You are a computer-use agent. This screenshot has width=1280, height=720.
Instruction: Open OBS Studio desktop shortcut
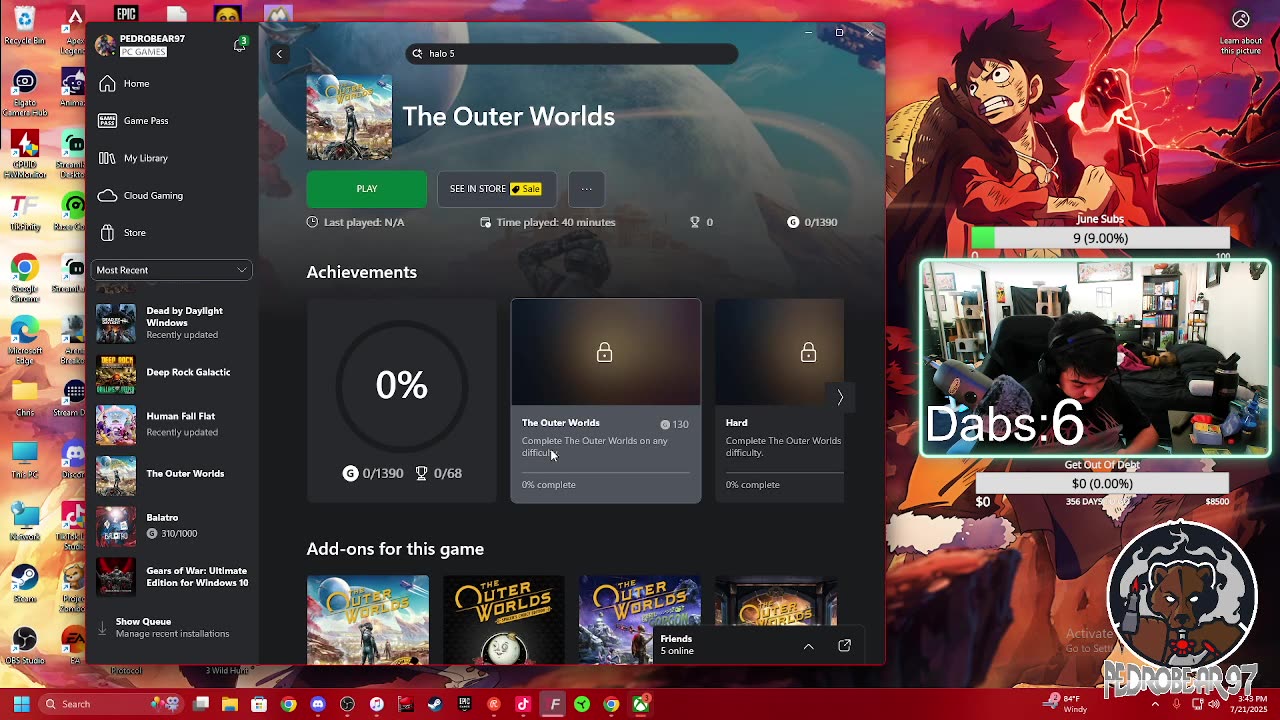pyautogui.click(x=24, y=646)
